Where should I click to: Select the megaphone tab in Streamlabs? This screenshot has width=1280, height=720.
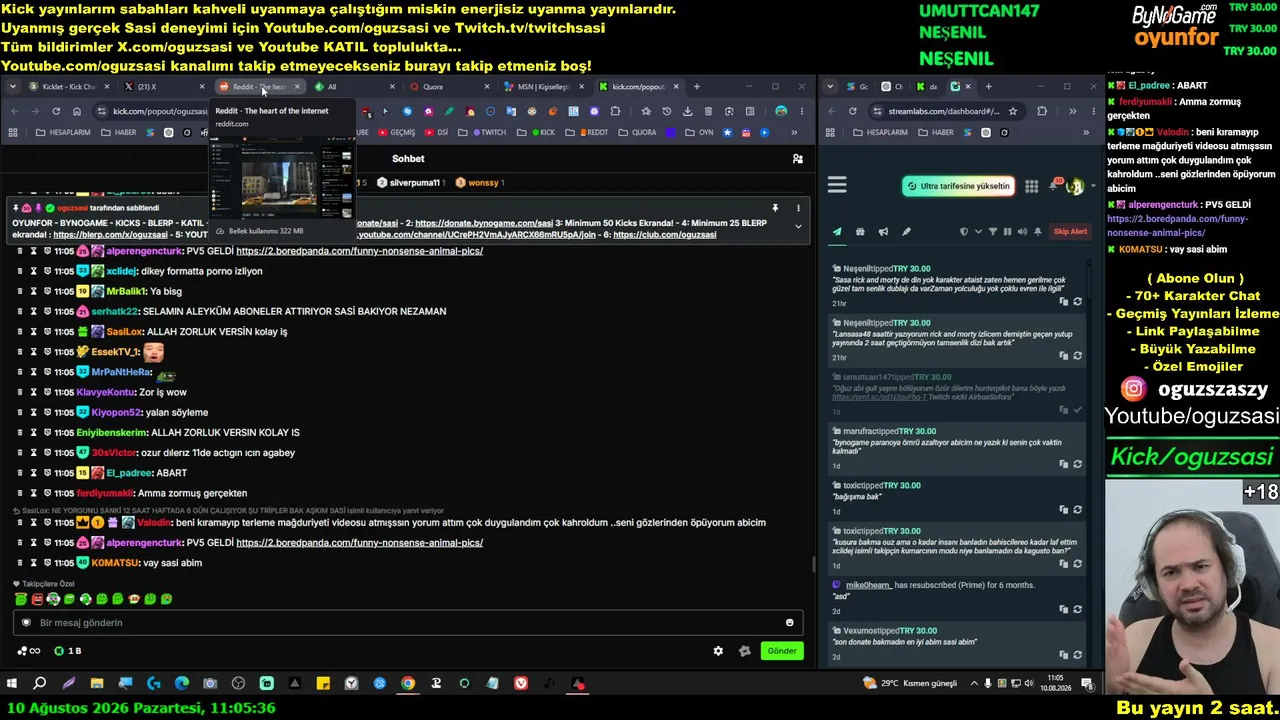tap(883, 232)
